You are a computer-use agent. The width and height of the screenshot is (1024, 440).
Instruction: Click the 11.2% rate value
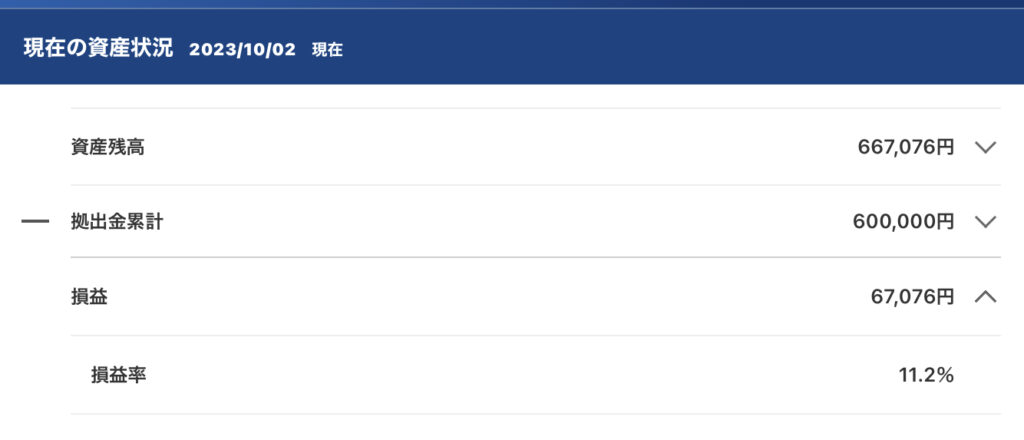[926, 375]
